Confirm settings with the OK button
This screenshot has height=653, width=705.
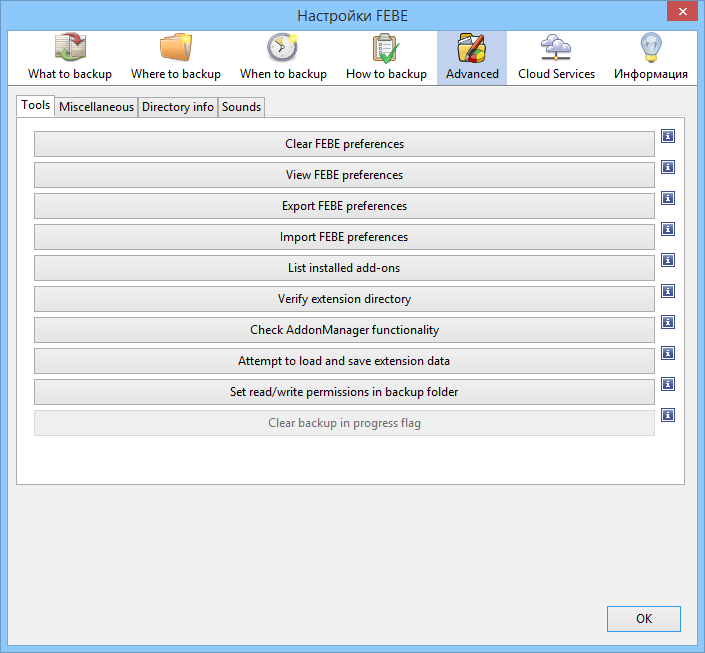coord(643,619)
